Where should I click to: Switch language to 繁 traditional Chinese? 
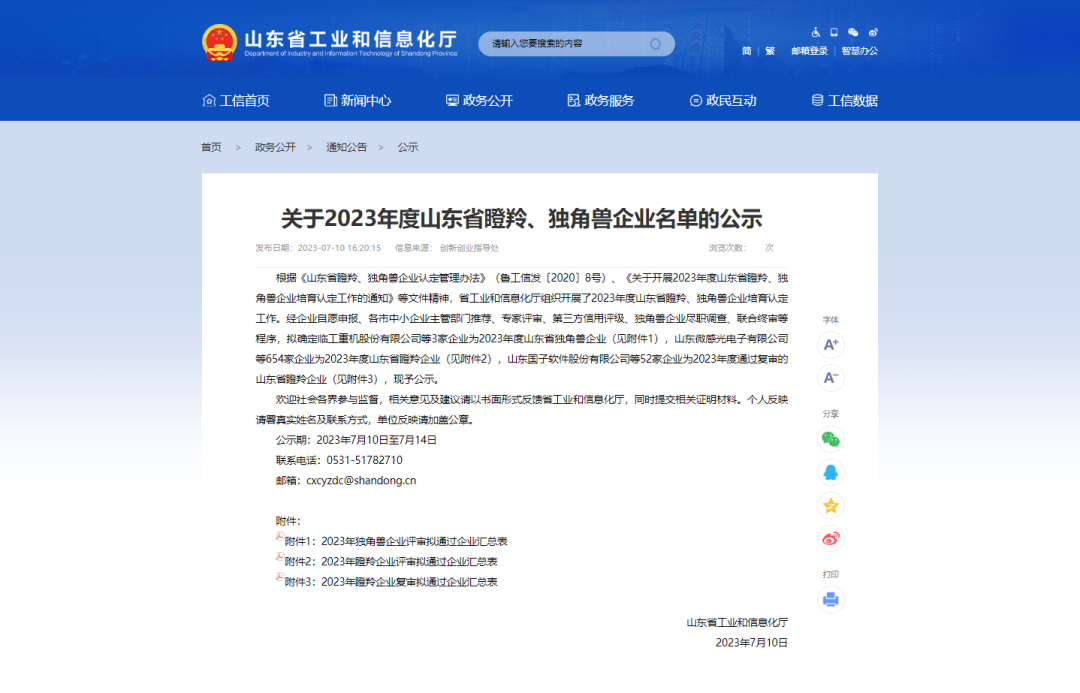click(x=769, y=50)
